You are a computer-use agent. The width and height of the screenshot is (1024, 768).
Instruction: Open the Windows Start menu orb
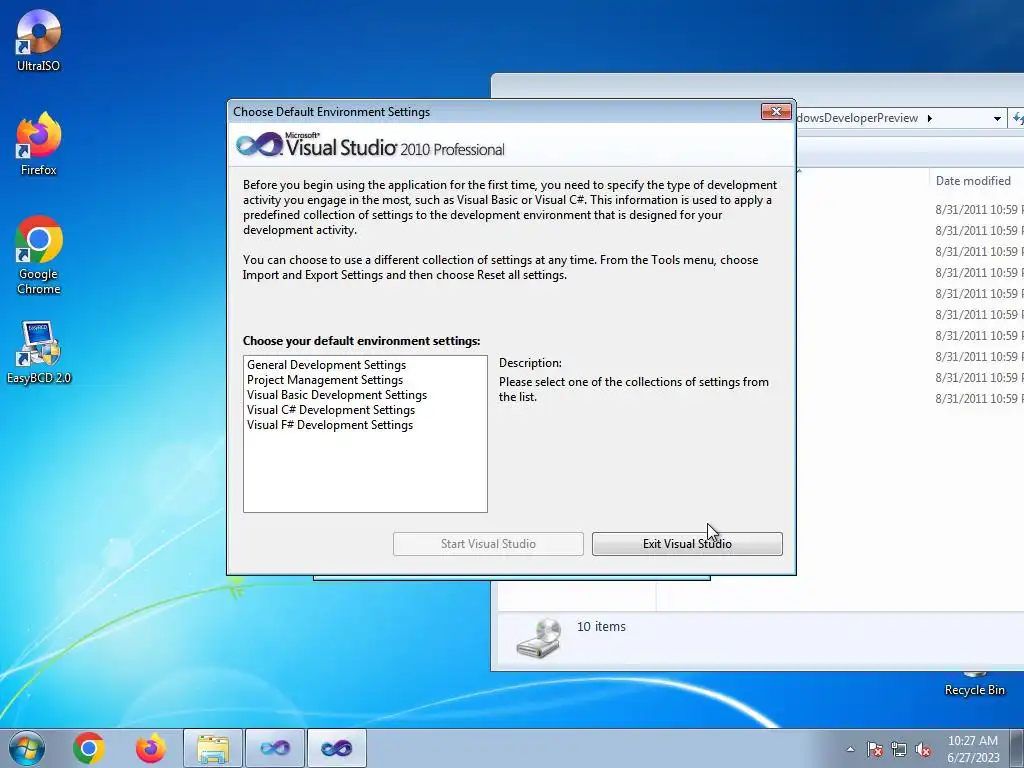[x=27, y=748]
